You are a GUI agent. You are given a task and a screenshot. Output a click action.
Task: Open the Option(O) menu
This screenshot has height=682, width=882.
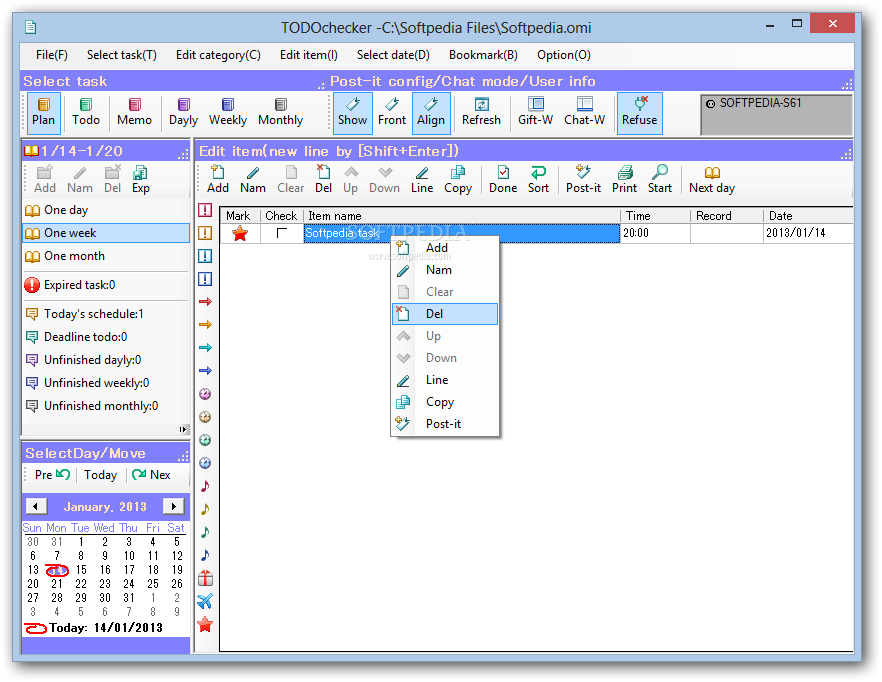click(564, 55)
